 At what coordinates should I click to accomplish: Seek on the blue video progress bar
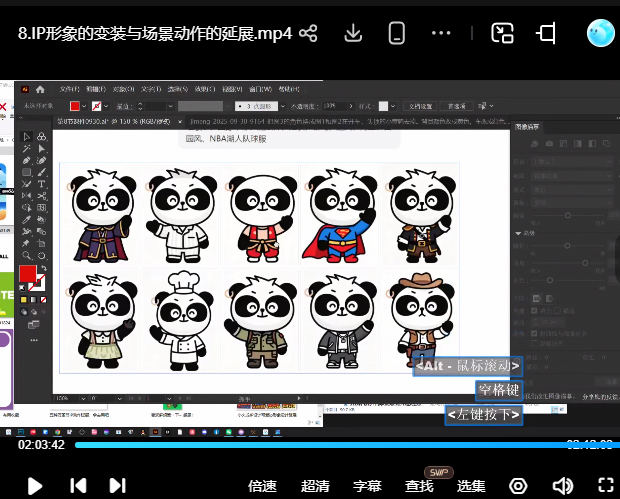pyautogui.click(x=347, y=445)
